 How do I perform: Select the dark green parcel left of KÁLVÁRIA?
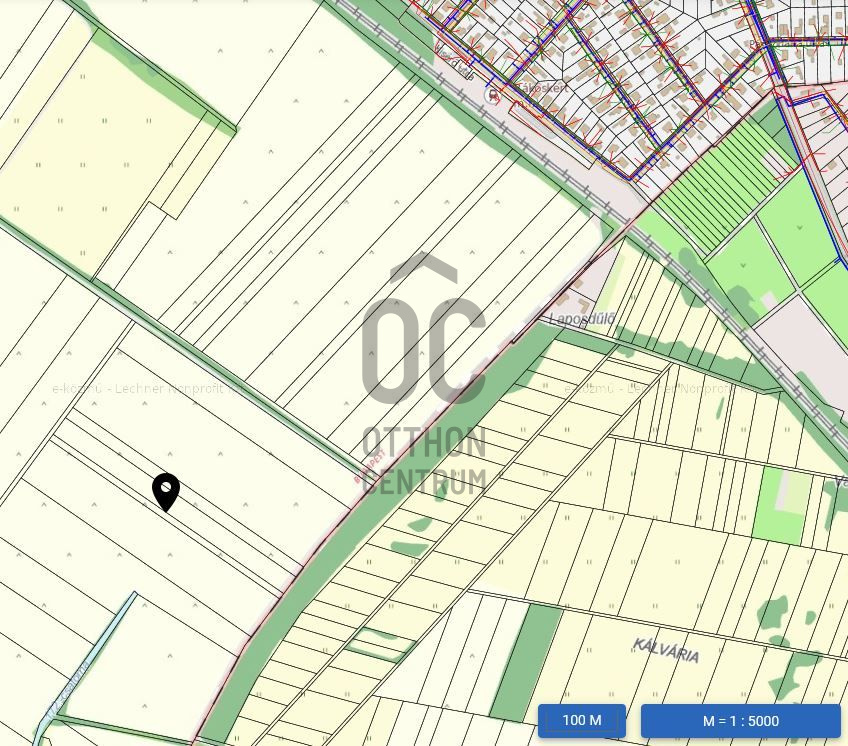527,663
